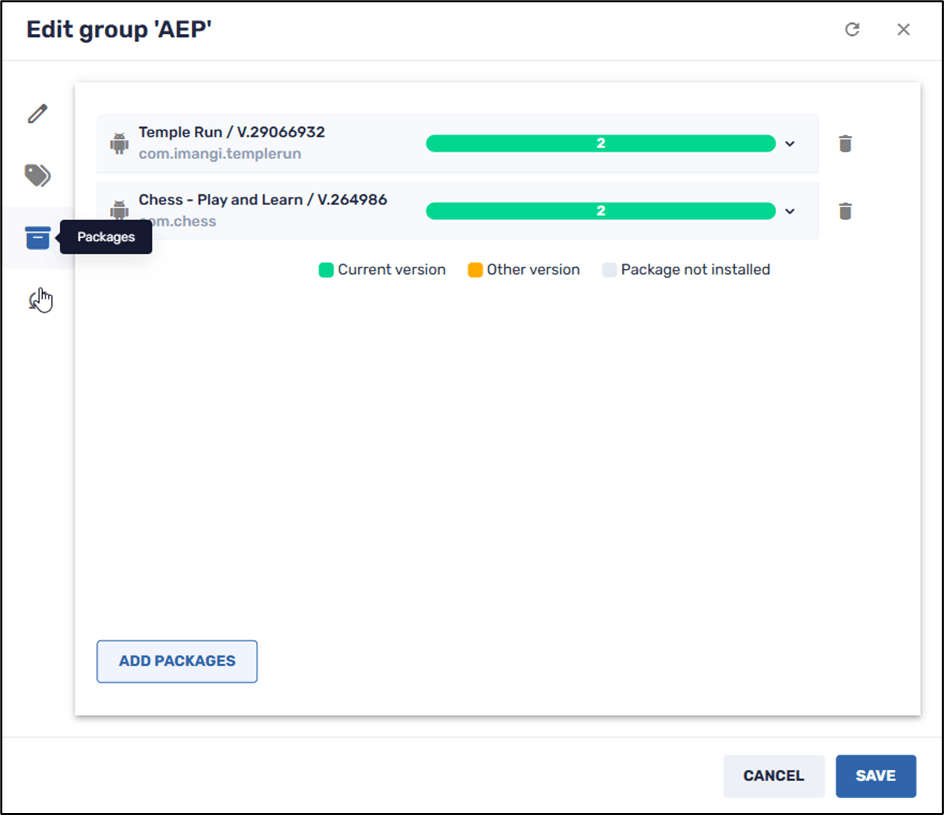
Task: Click the orange Other version legend swatch
Action: [475, 270]
